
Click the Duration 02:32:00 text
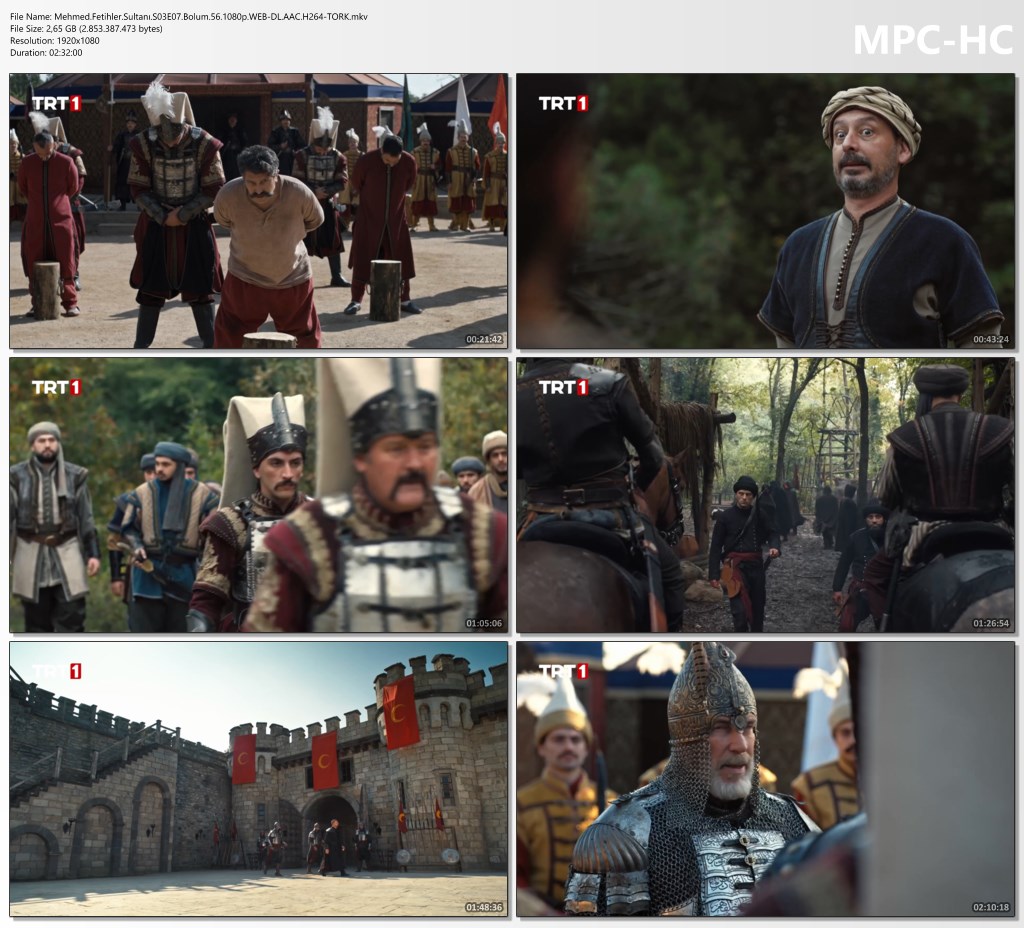(46, 52)
